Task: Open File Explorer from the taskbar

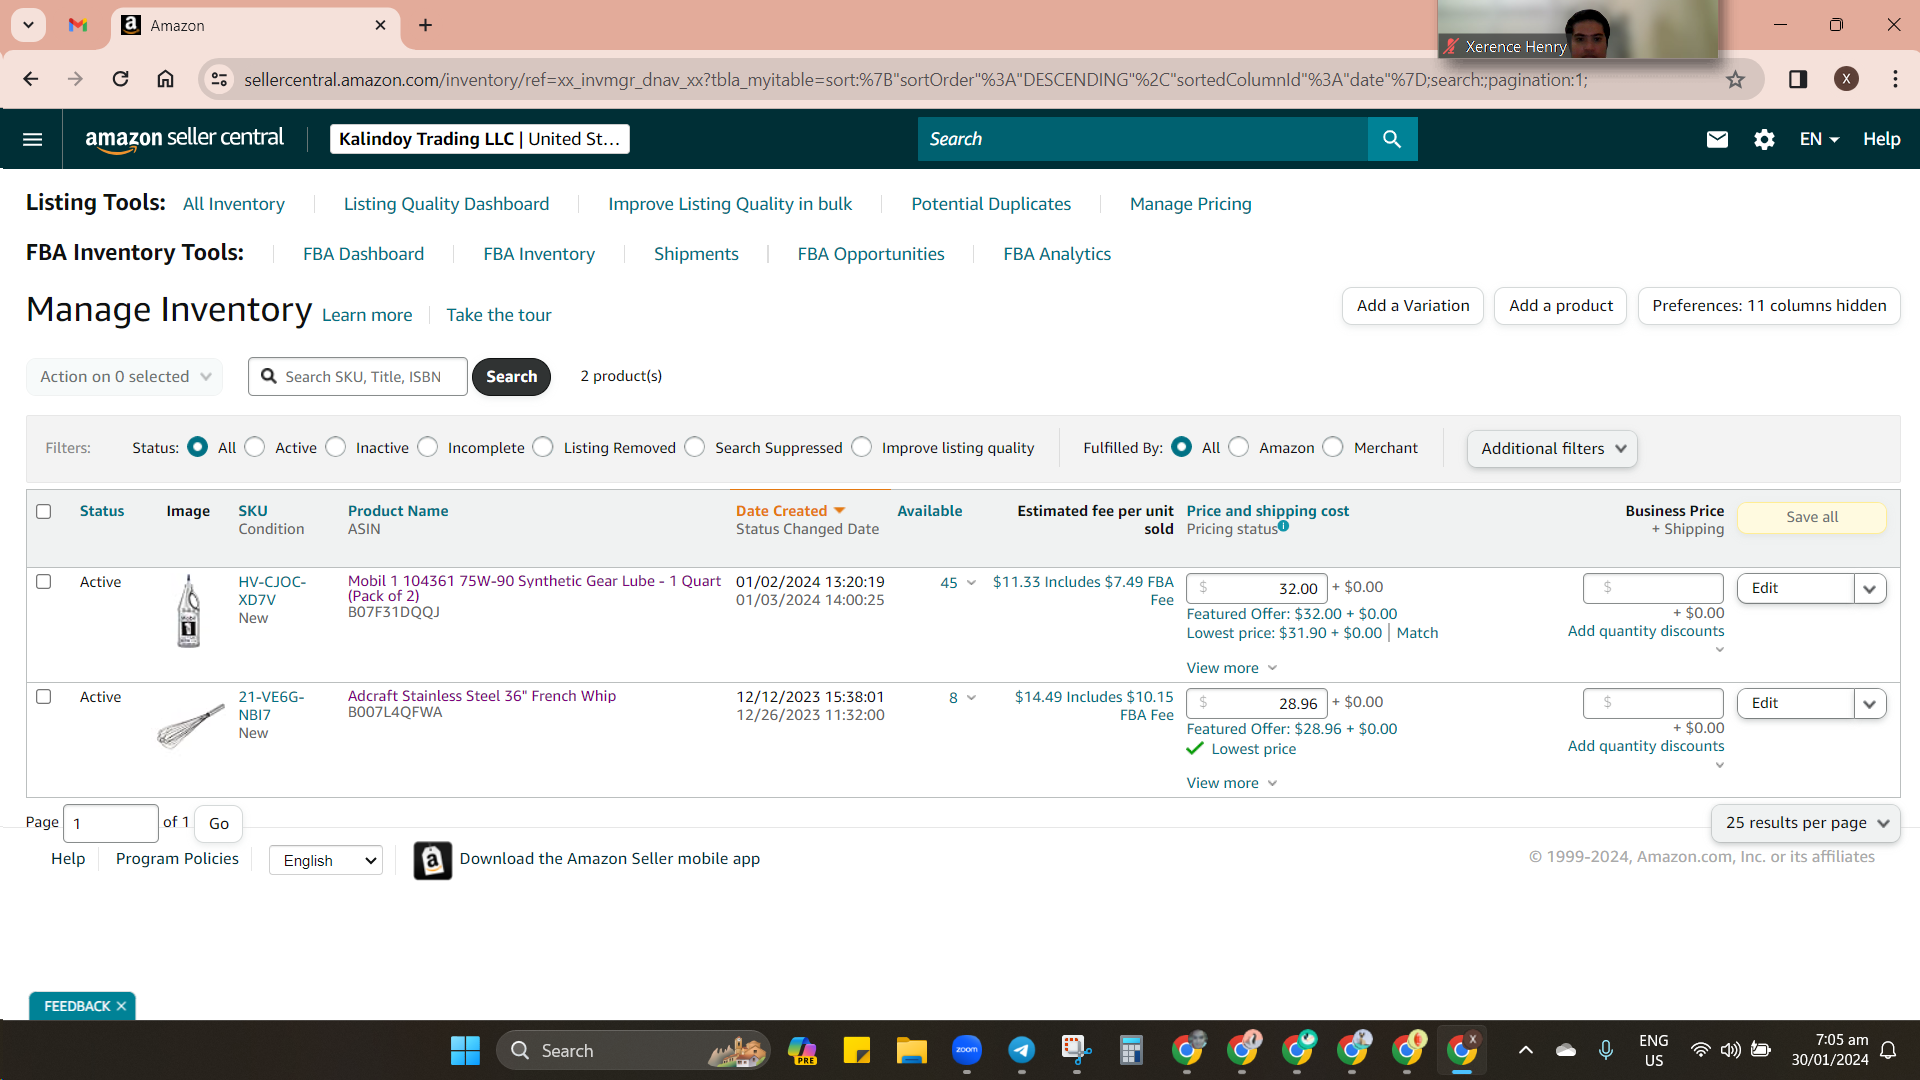Action: point(911,1050)
